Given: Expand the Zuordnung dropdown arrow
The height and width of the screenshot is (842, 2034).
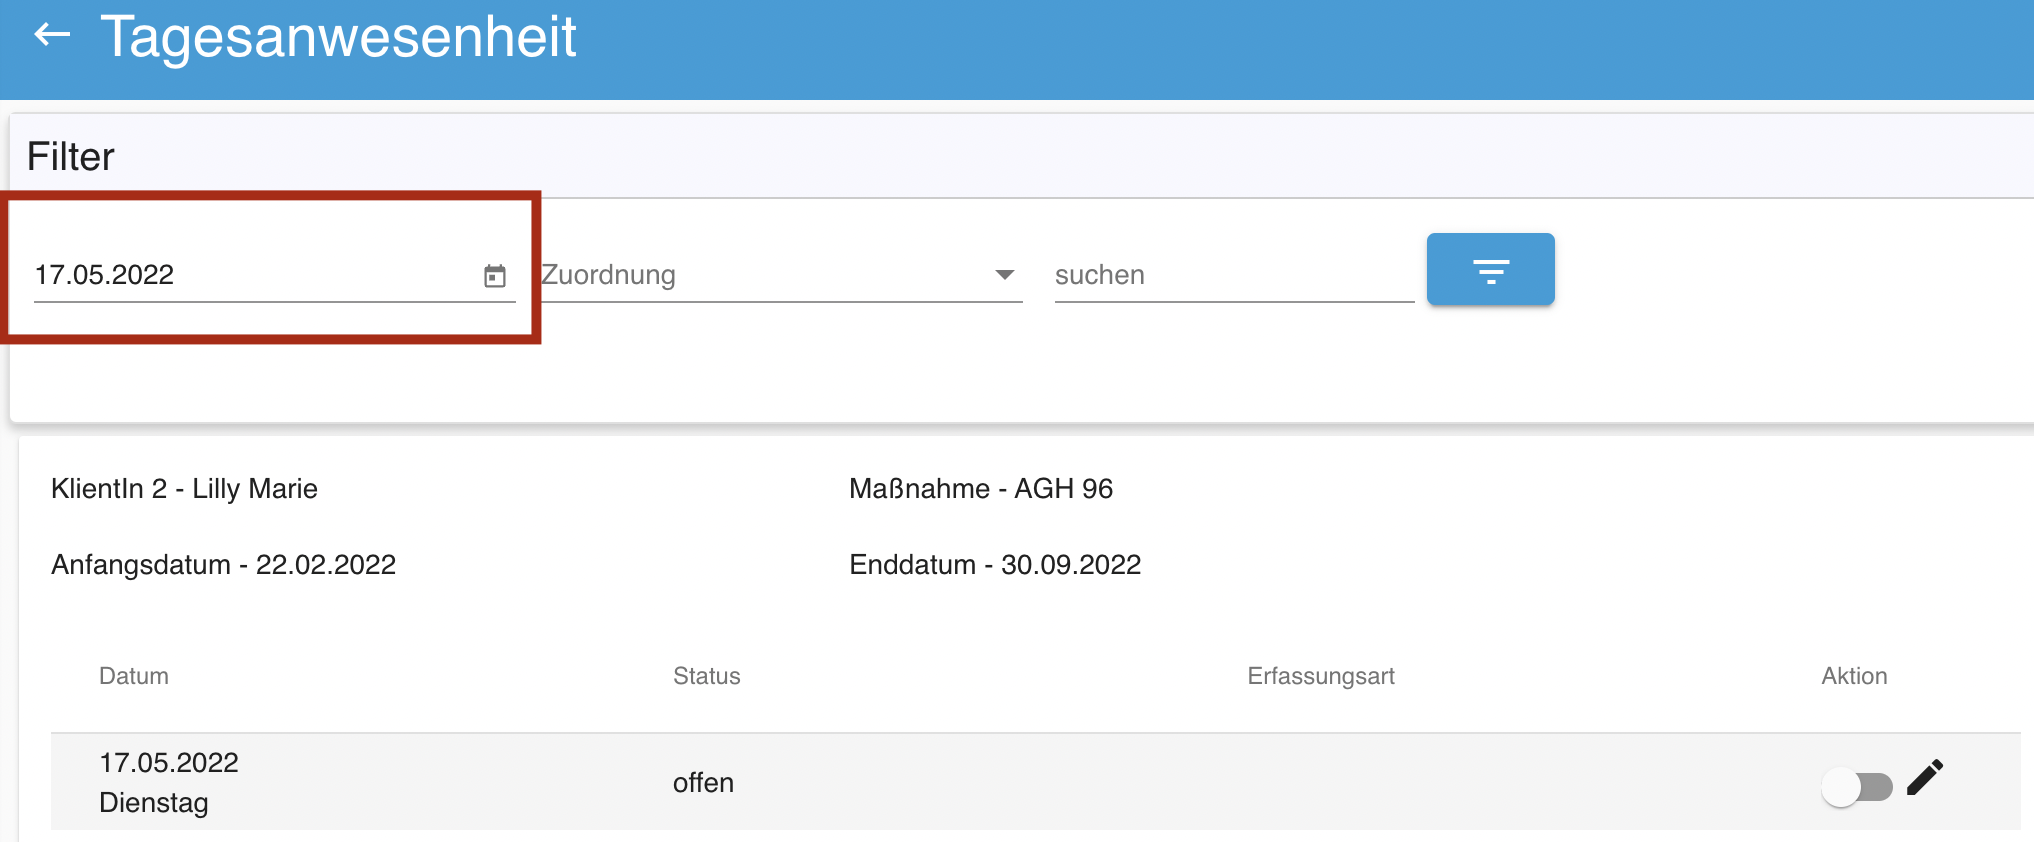Looking at the screenshot, I should click(x=1004, y=275).
